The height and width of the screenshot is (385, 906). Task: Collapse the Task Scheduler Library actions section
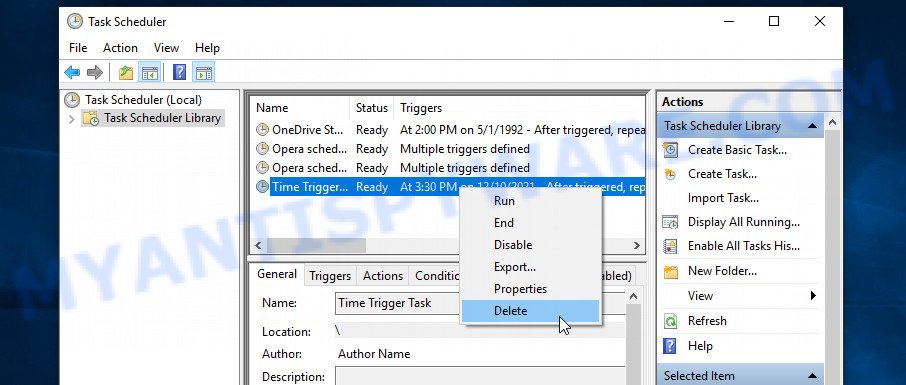pyautogui.click(x=812, y=125)
